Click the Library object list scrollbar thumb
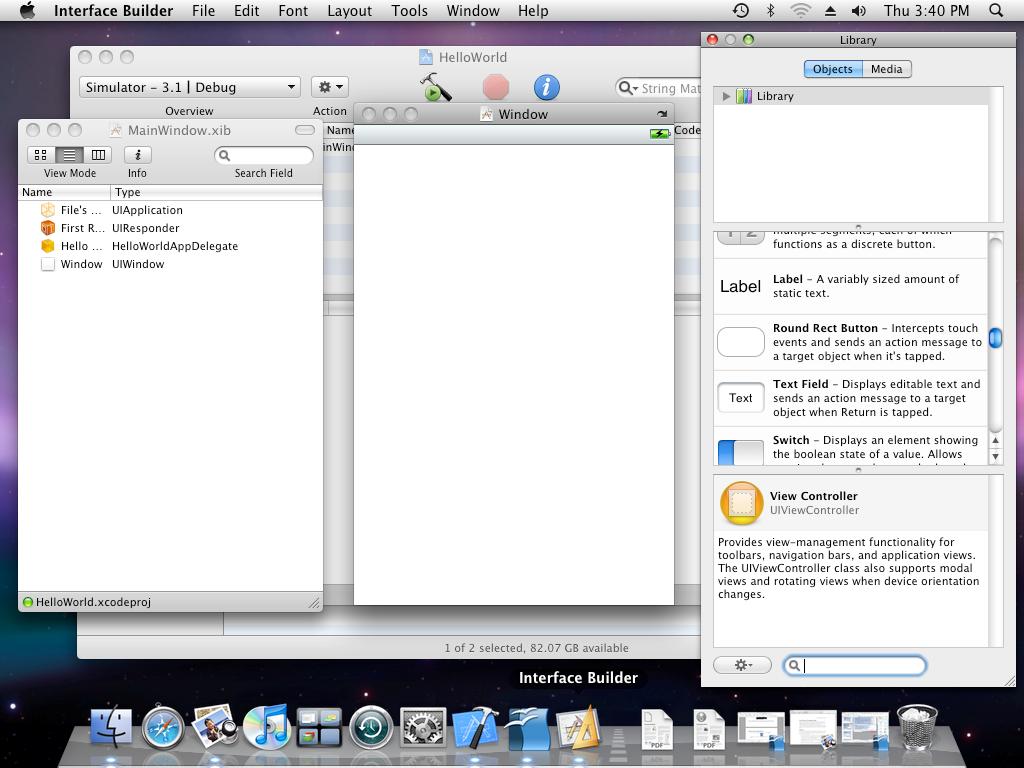 995,338
